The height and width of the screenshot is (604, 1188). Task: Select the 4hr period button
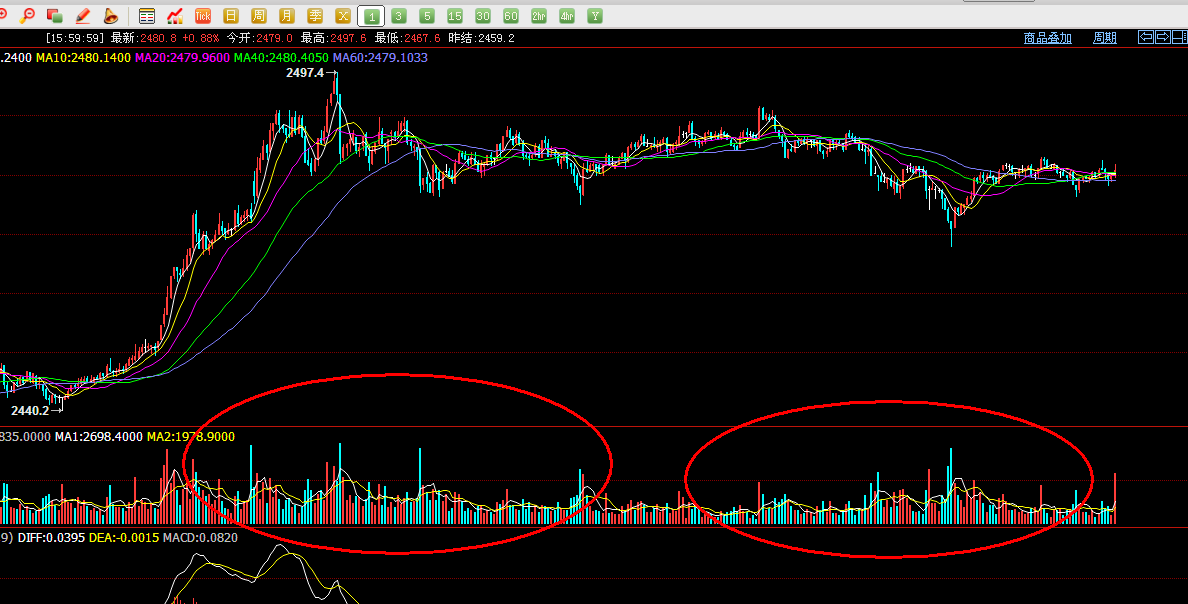[x=567, y=16]
